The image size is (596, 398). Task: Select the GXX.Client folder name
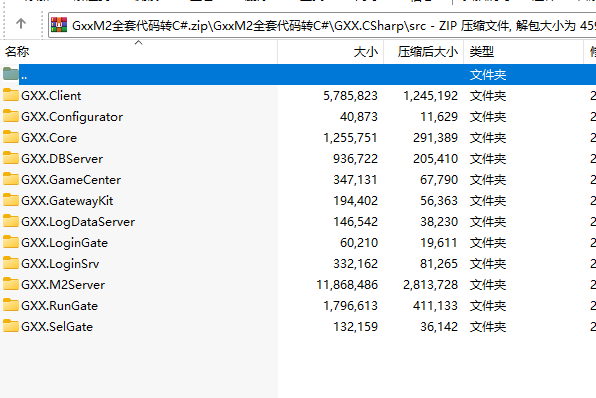click(51, 96)
